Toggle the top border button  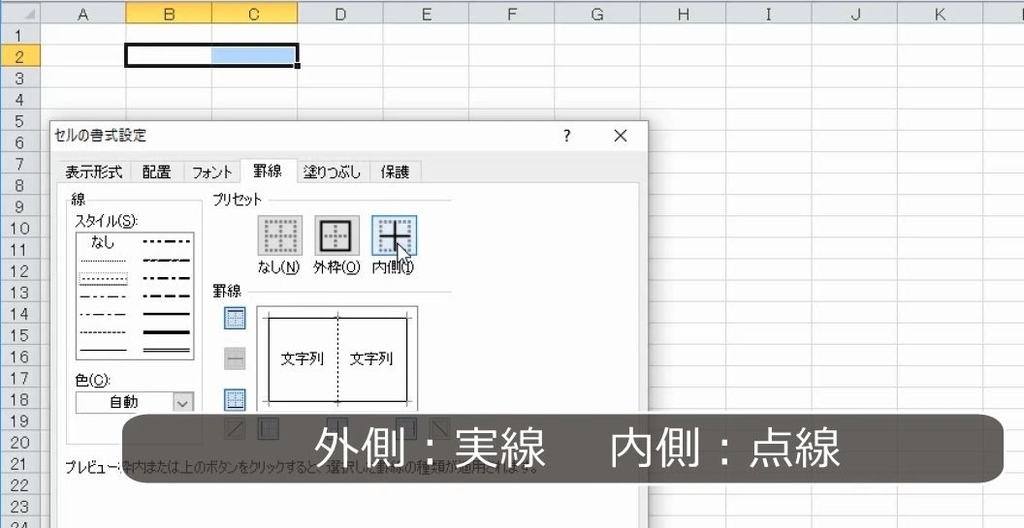pos(235,318)
